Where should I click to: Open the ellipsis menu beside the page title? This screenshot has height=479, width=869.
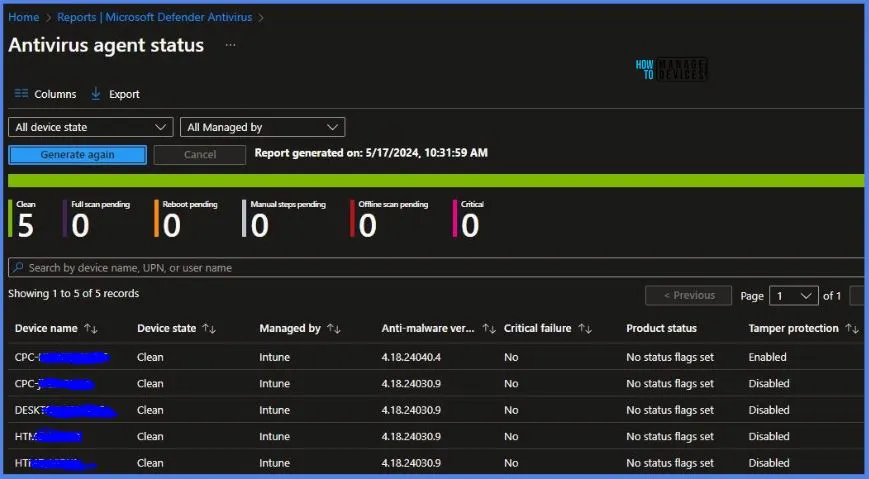point(231,45)
